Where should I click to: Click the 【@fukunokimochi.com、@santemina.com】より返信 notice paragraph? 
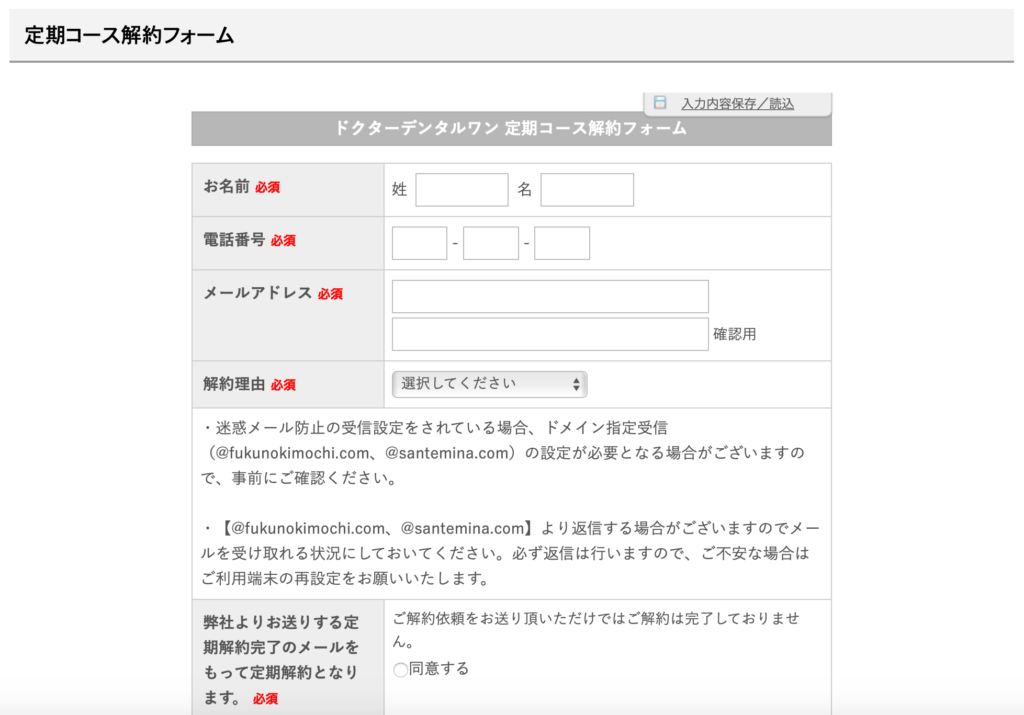click(510, 553)
